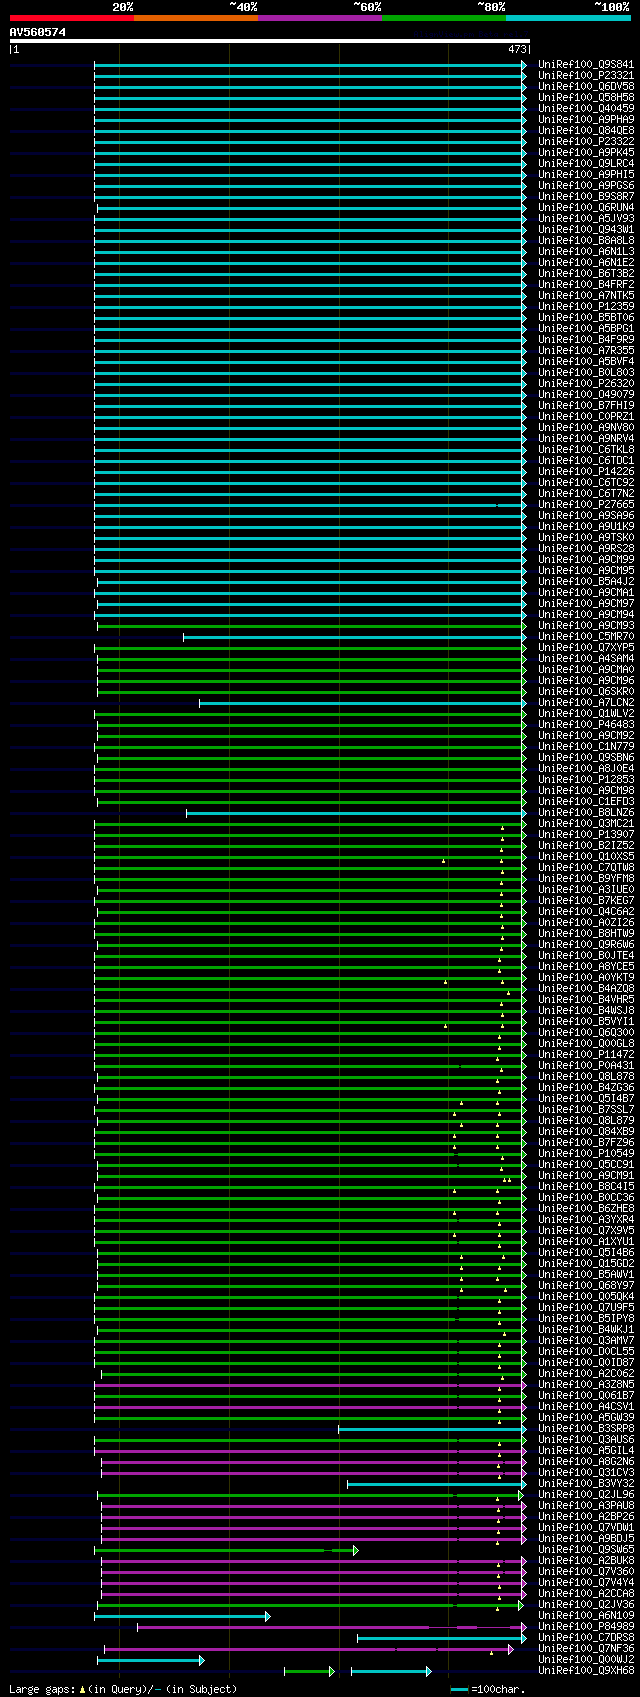Click UniRef100_B5BT06 label

point(586,317)
